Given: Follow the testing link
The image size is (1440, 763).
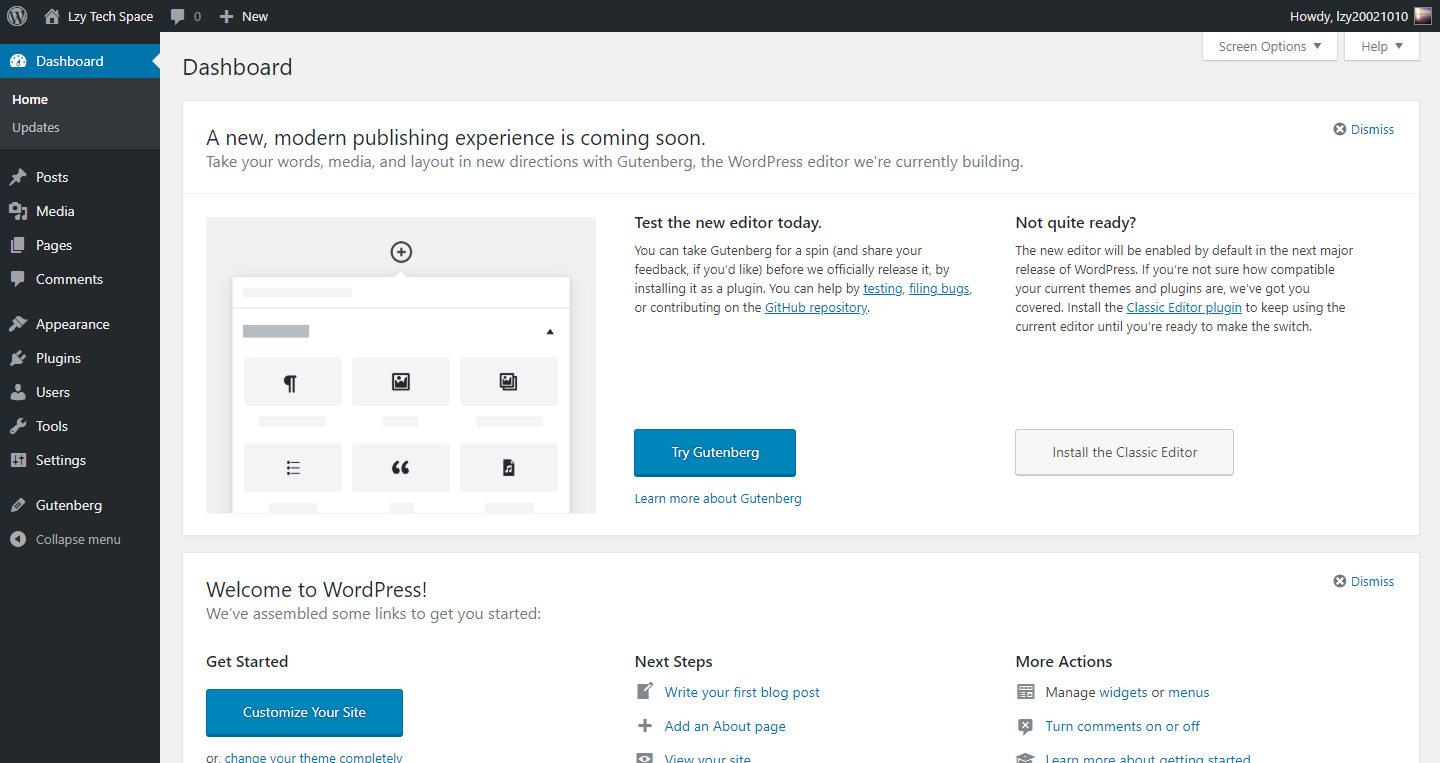Looking at the screenshot, I should pyautogui.click(x=883, y=288).
